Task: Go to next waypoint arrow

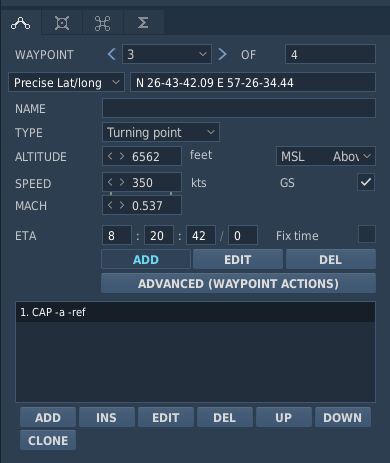Action: [x=222, y=54]
